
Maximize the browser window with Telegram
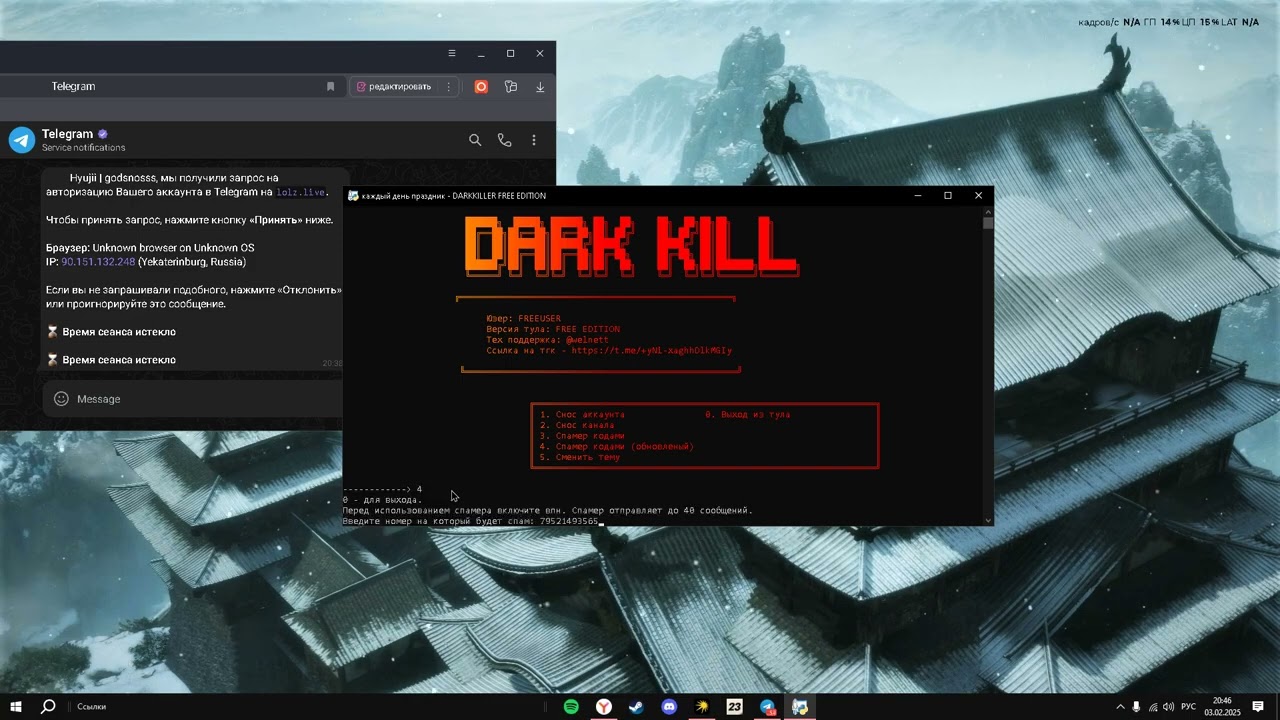point(510,54)
